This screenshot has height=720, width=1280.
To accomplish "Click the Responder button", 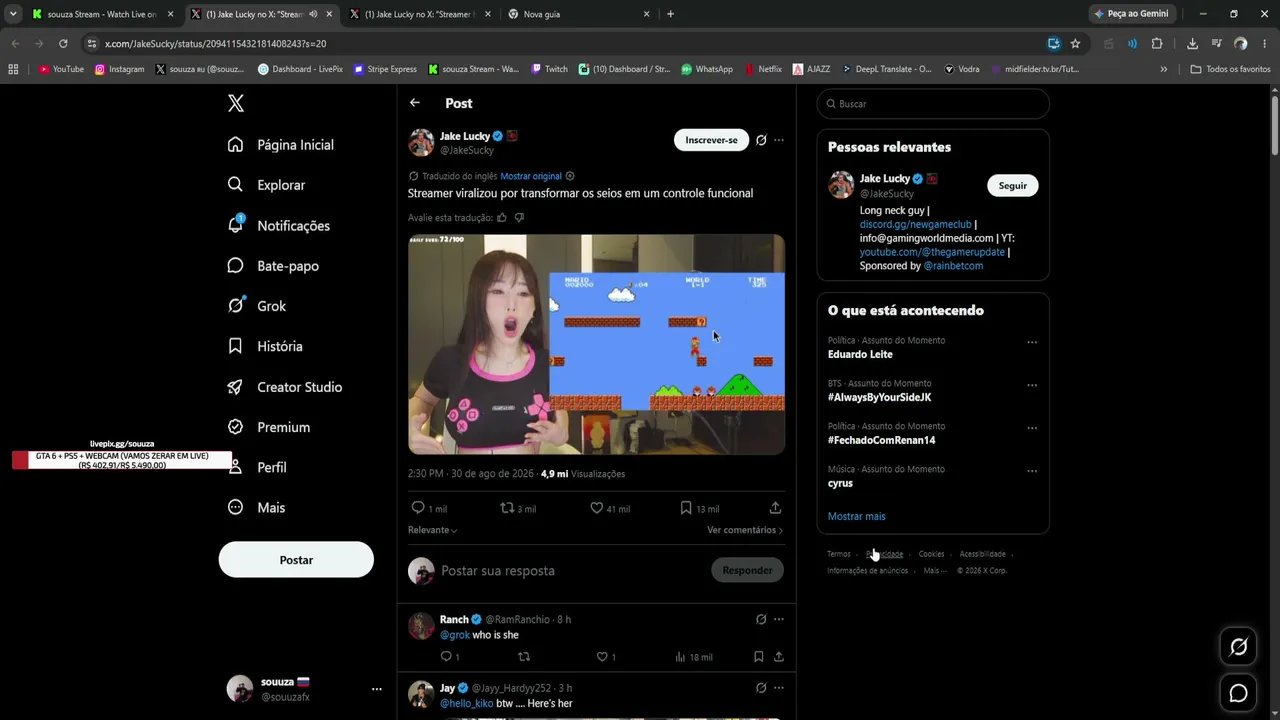I will point(747,570).
